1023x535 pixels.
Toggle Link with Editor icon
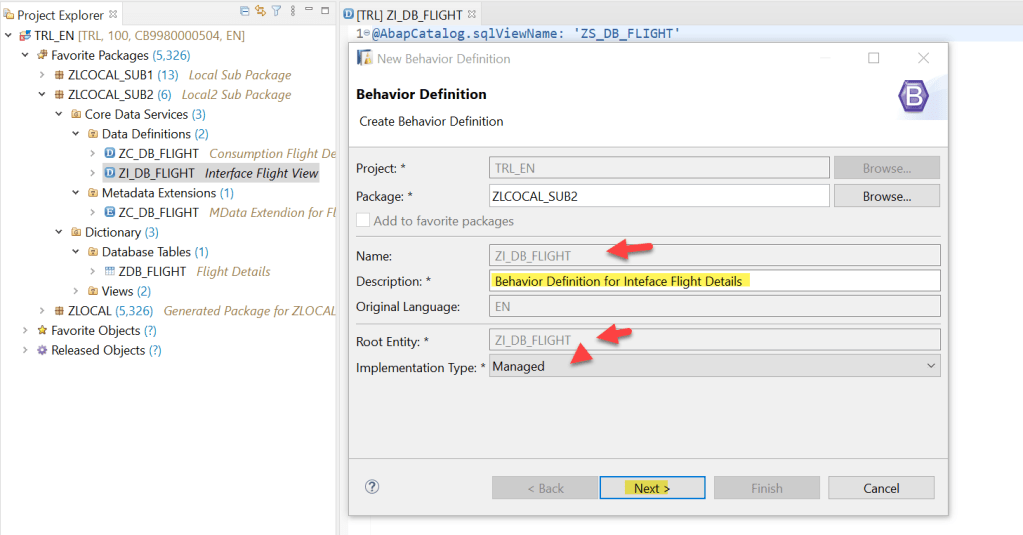(260, 12)
